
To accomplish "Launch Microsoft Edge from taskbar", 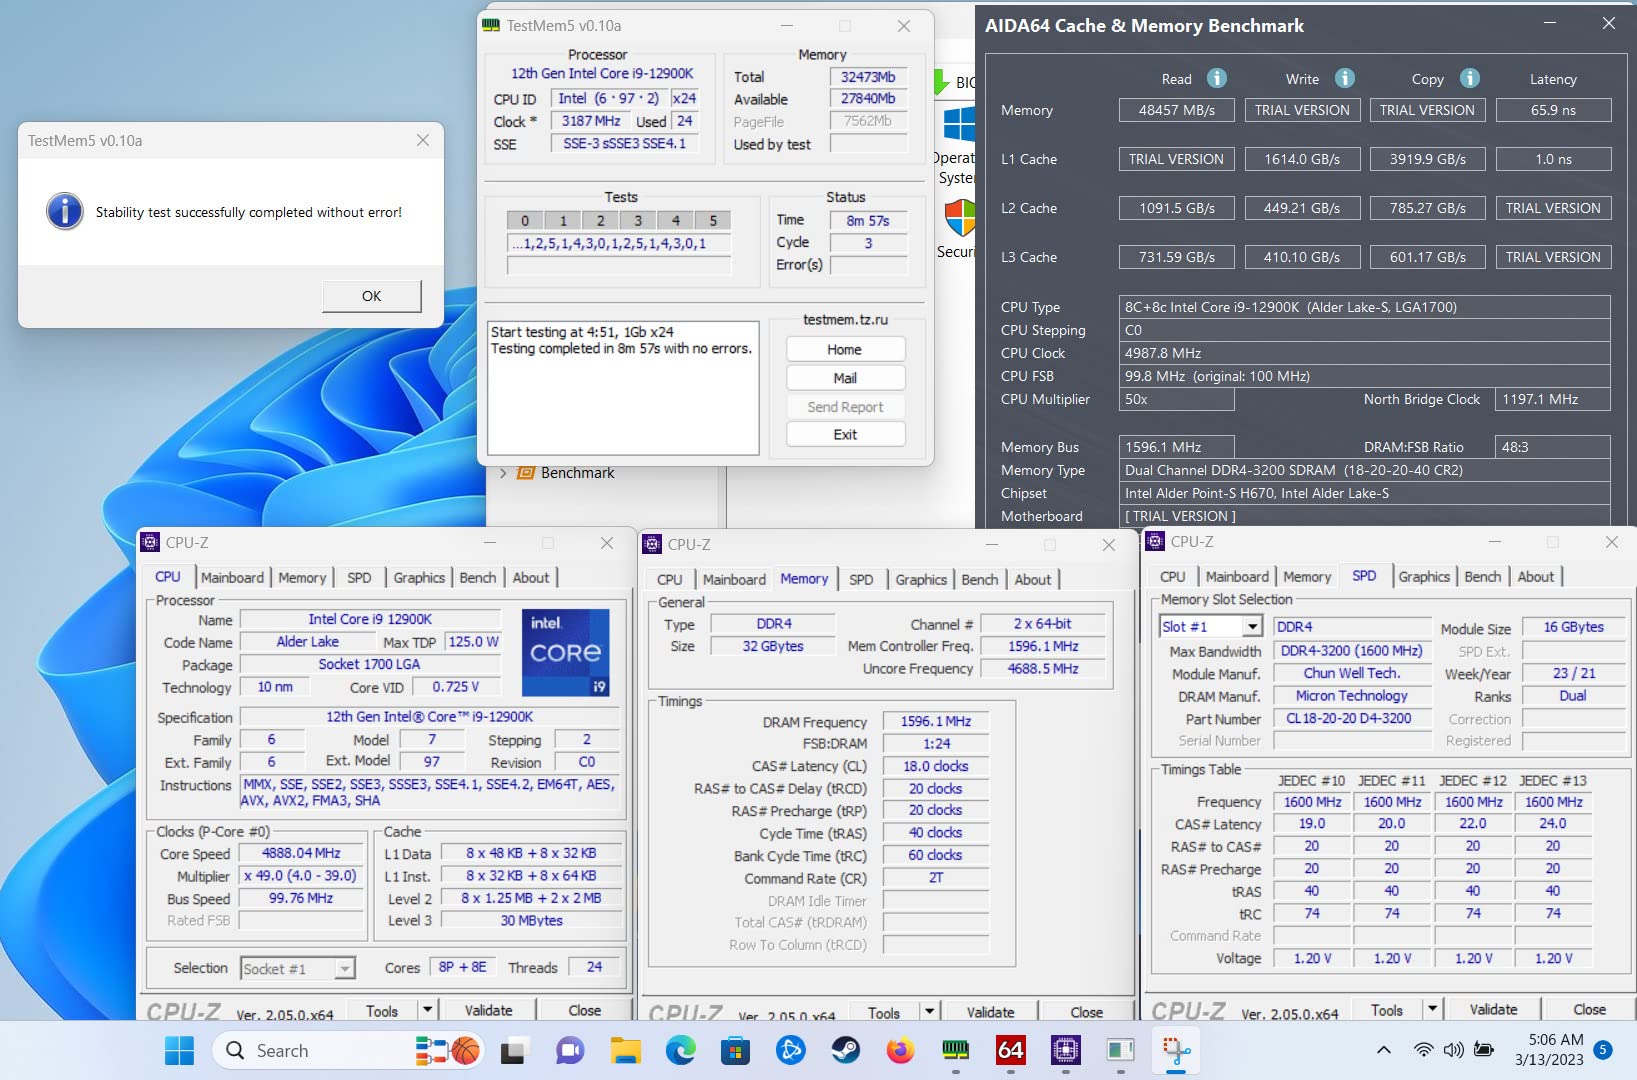I will [680, 1050].
